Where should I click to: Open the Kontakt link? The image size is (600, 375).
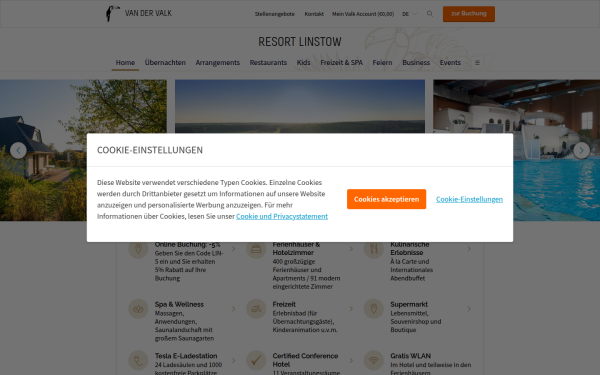(314, 14)
